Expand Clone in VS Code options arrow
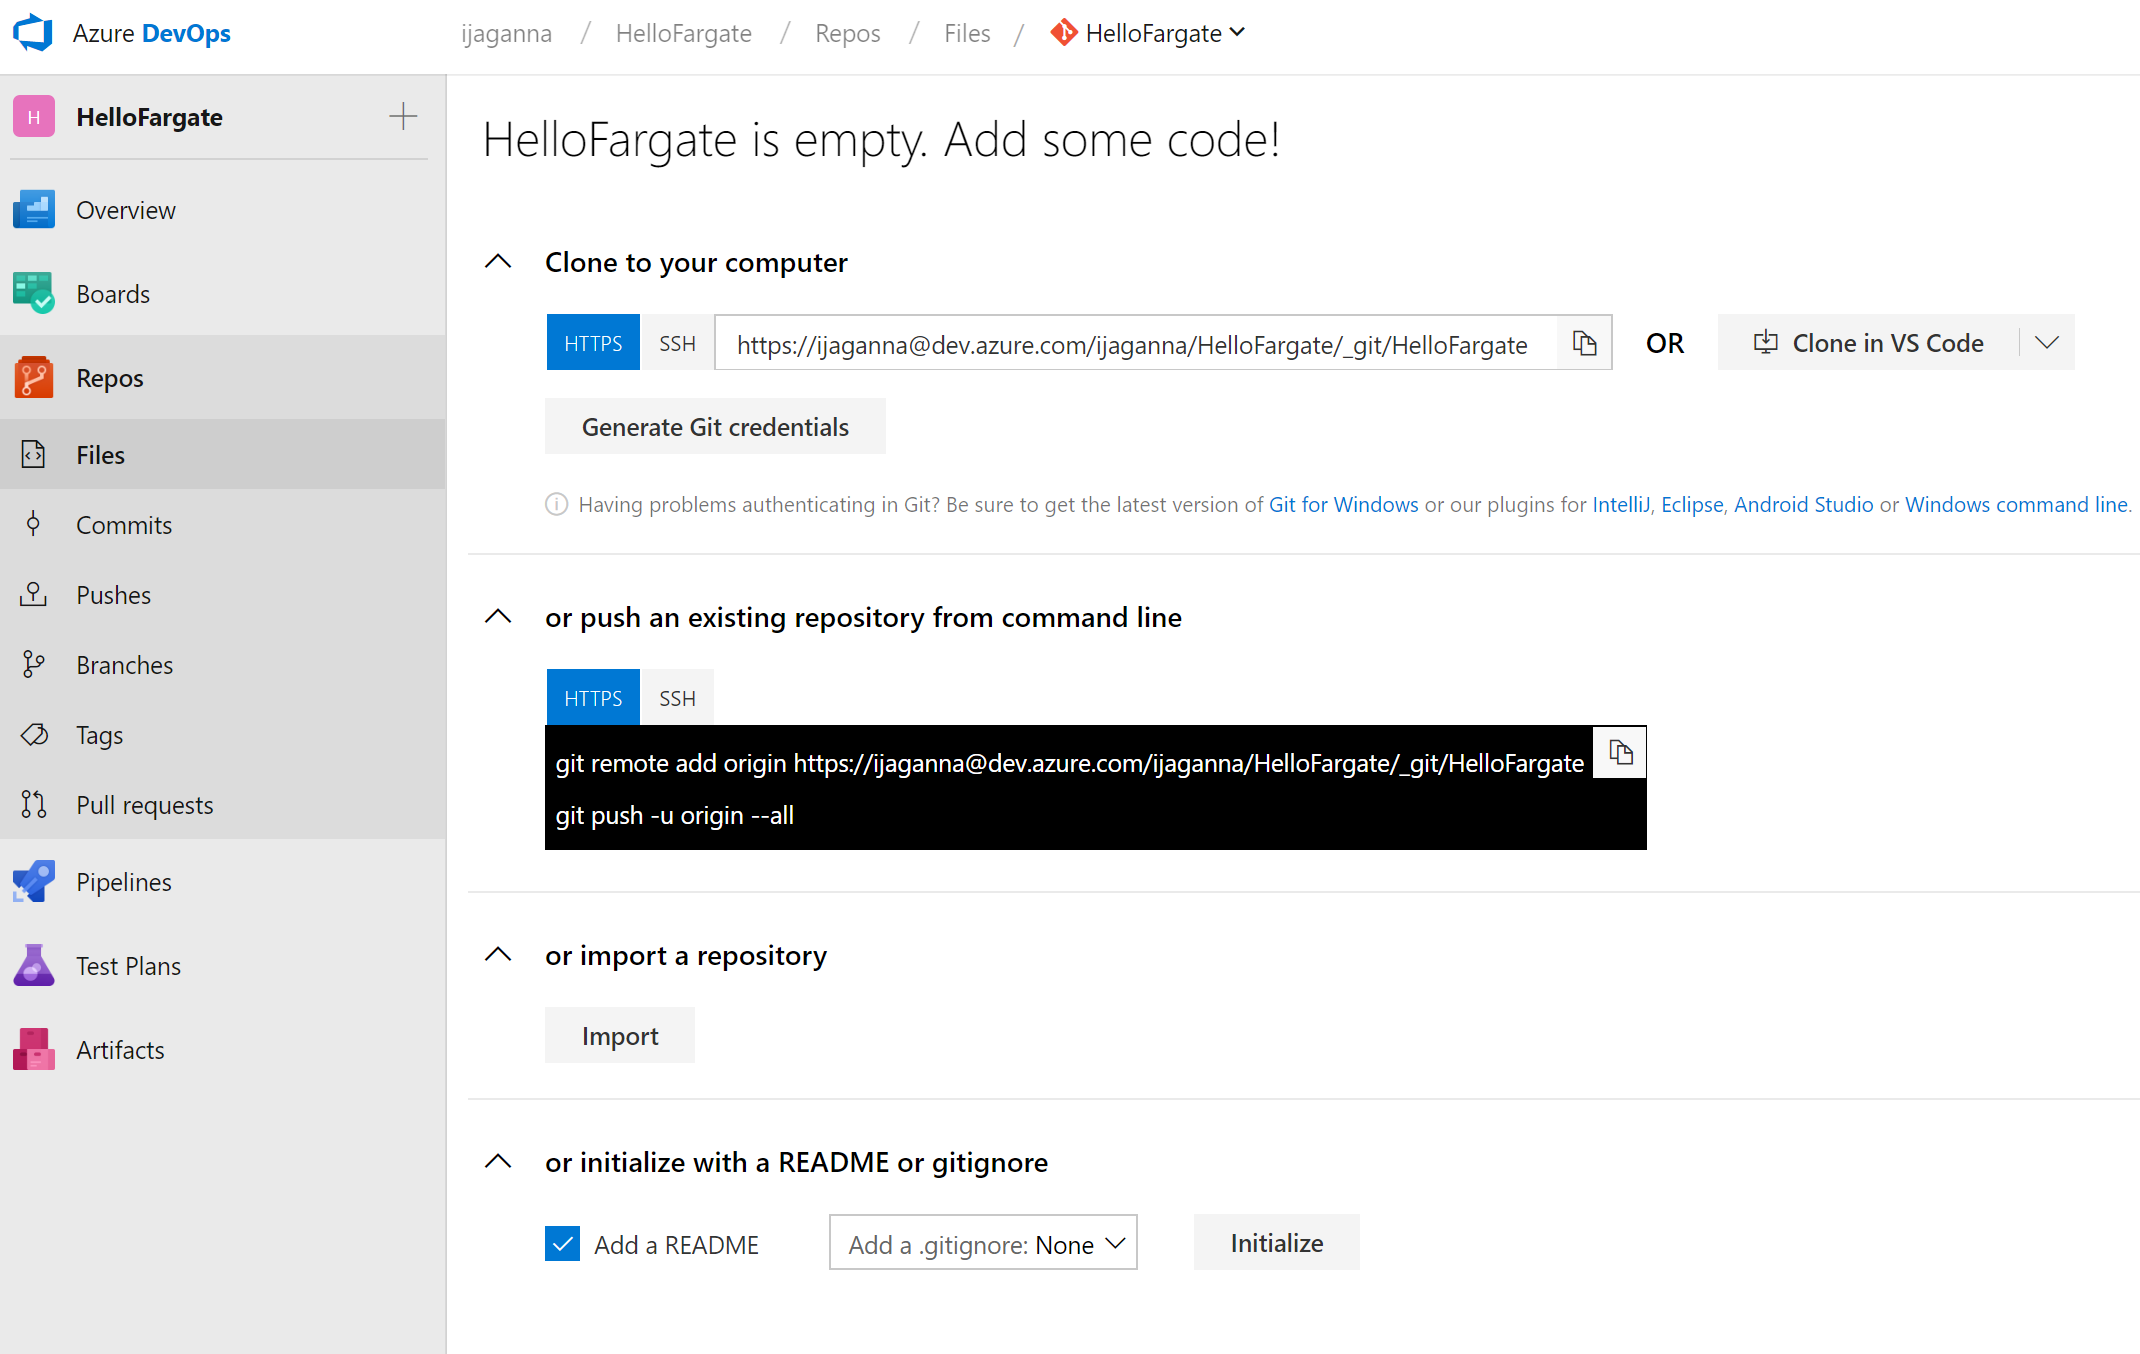The height and width of the screenshot is (1354, 2140). point(2046,343)
